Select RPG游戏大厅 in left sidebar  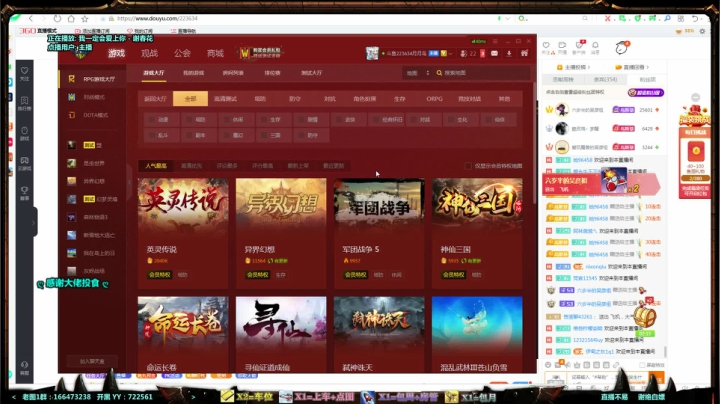coord(92,79)
